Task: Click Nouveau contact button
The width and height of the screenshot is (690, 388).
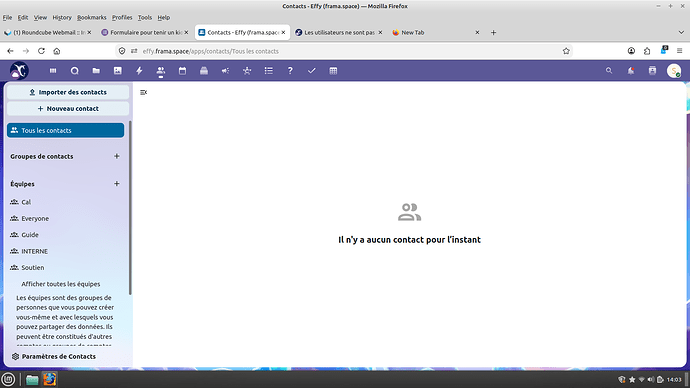Action: coord(68,109)
